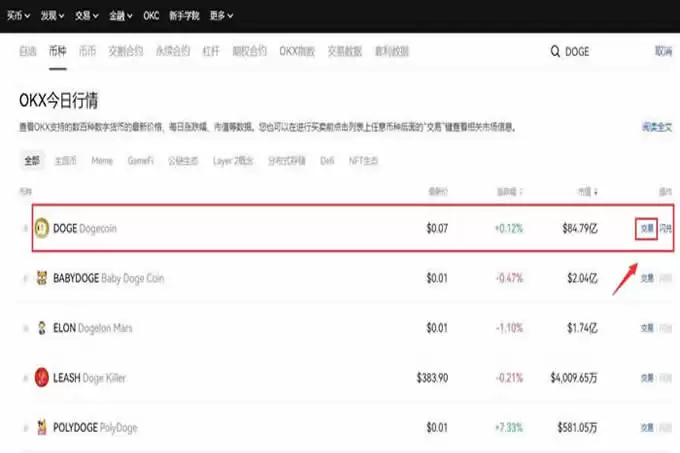This screenshot has width=680, height=453.
Task: Select the Meme category filter
Action: pos(102,160)
